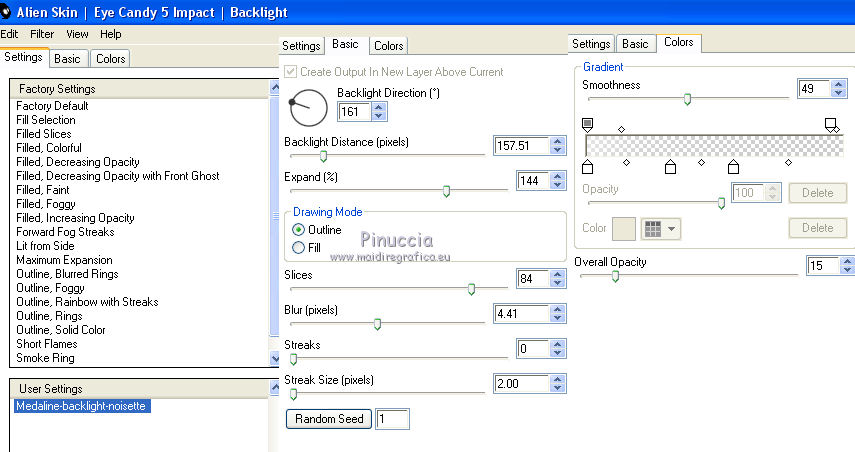
Task: Adjust the Smoothness slider
Action: 688,99
